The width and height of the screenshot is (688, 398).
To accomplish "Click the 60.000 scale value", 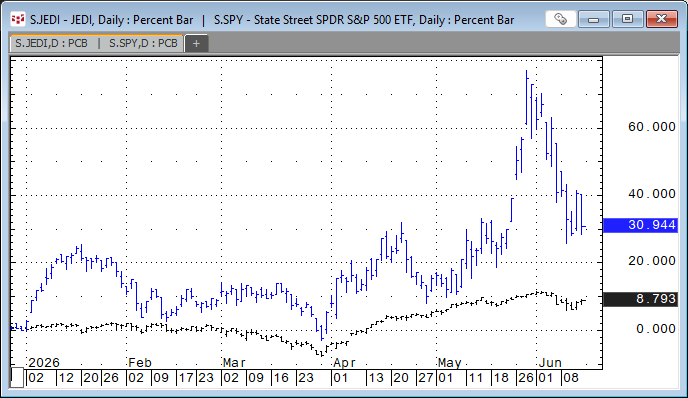I will (x=652, y=127).
